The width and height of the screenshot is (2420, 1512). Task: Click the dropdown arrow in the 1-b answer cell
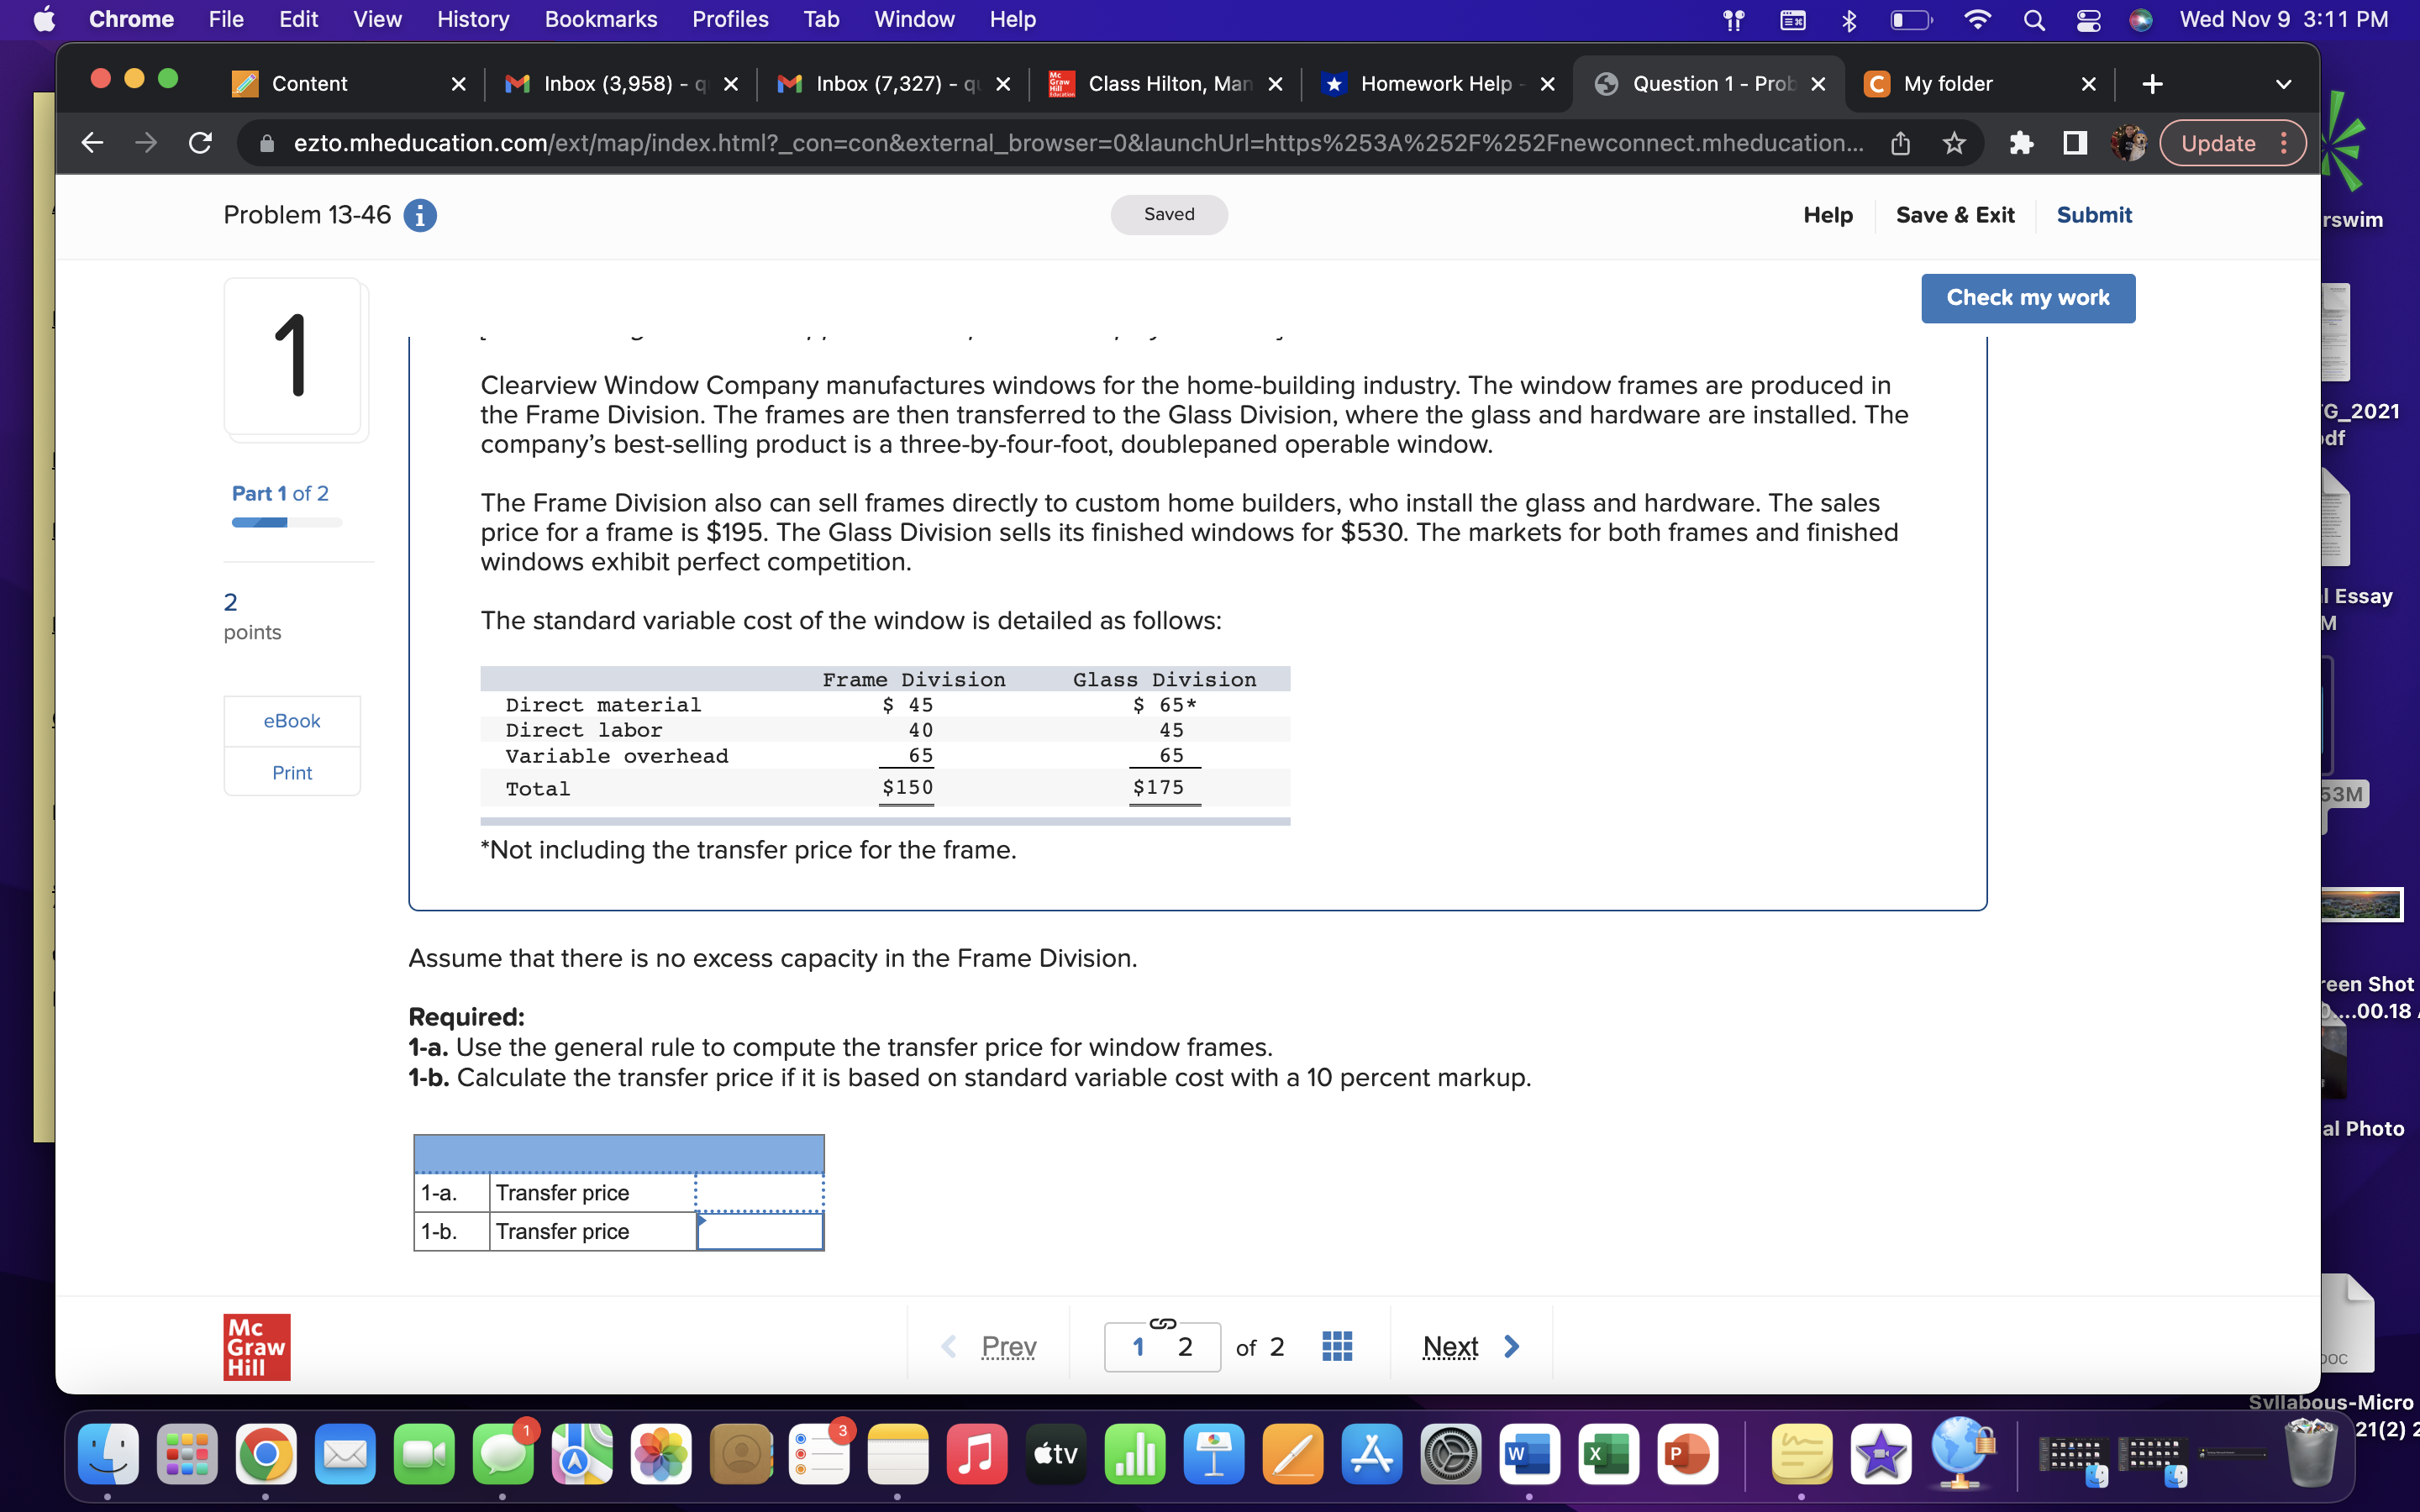(706, 1221)
